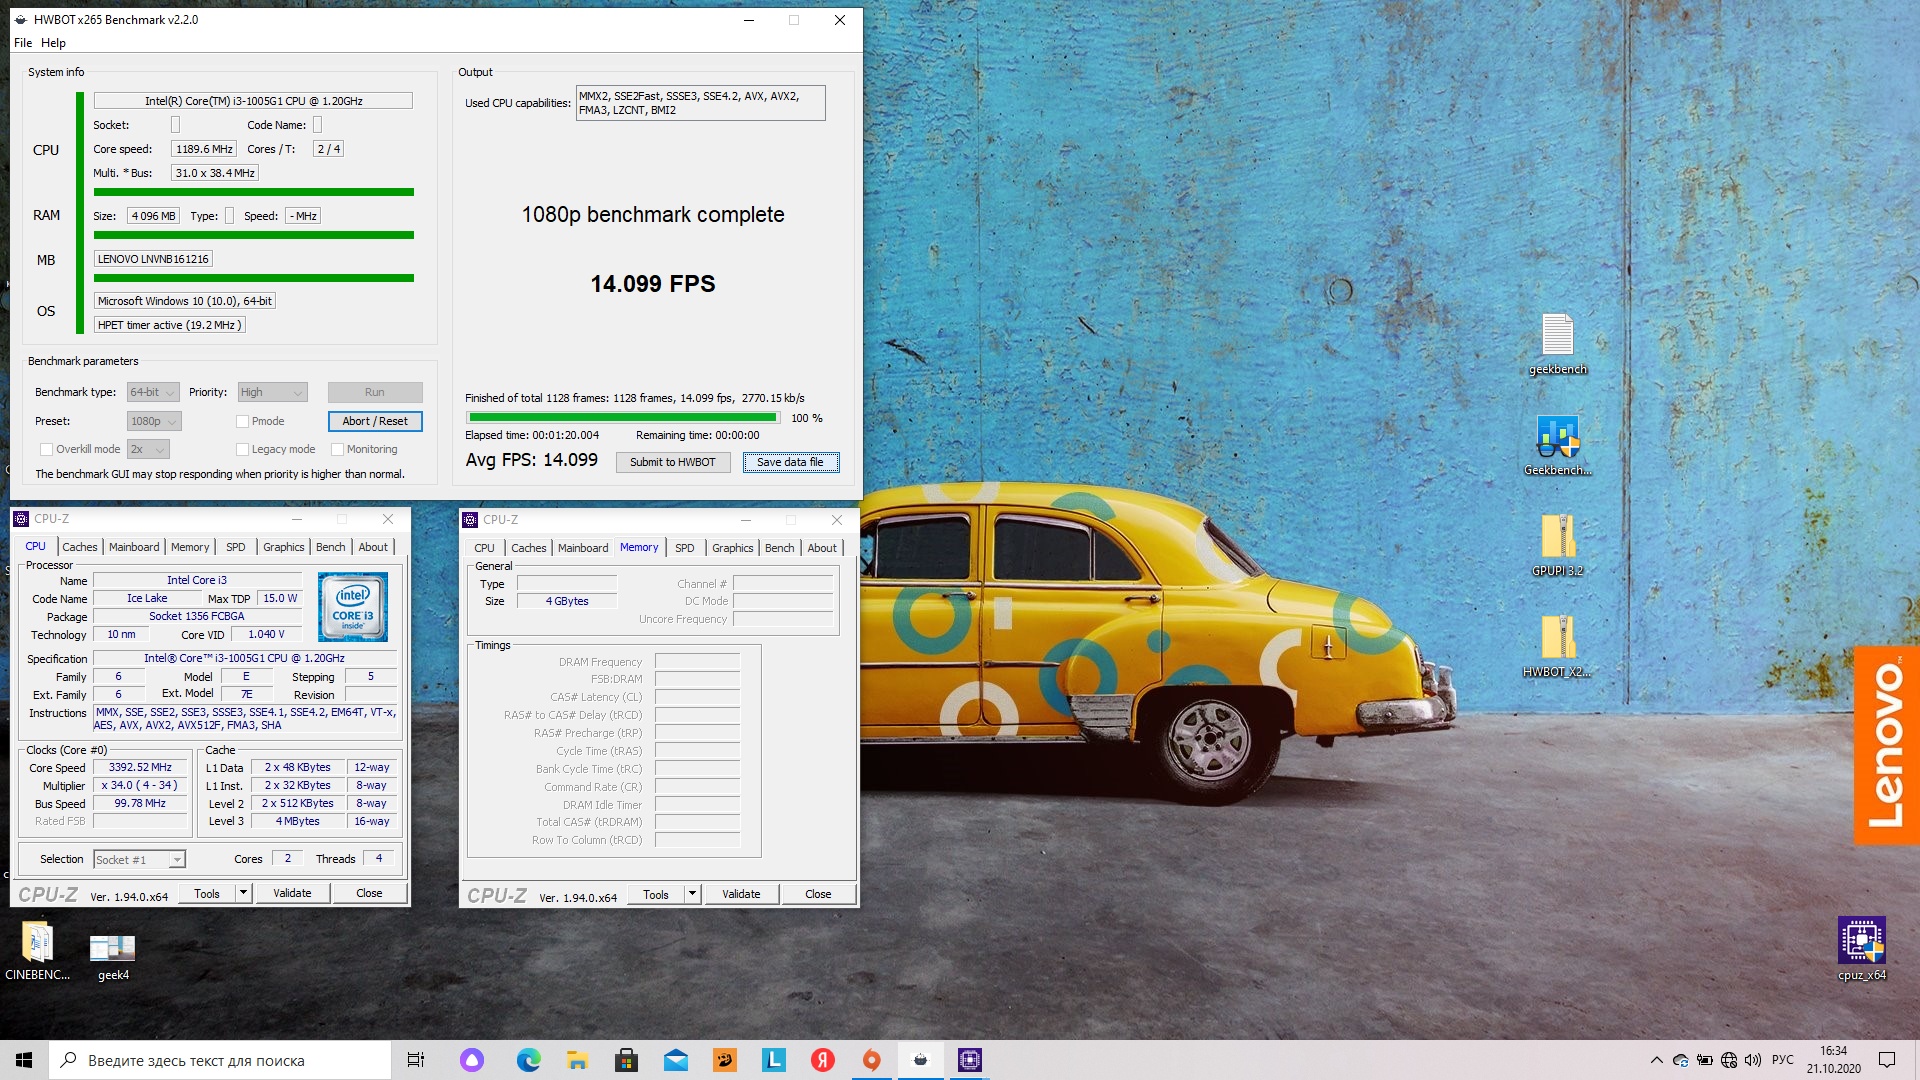Image resolution: width=1920 pixels, height=1080 pixels.
Task: Expand Tools arrow in right CPU-Z window
Action: [692, 894]
